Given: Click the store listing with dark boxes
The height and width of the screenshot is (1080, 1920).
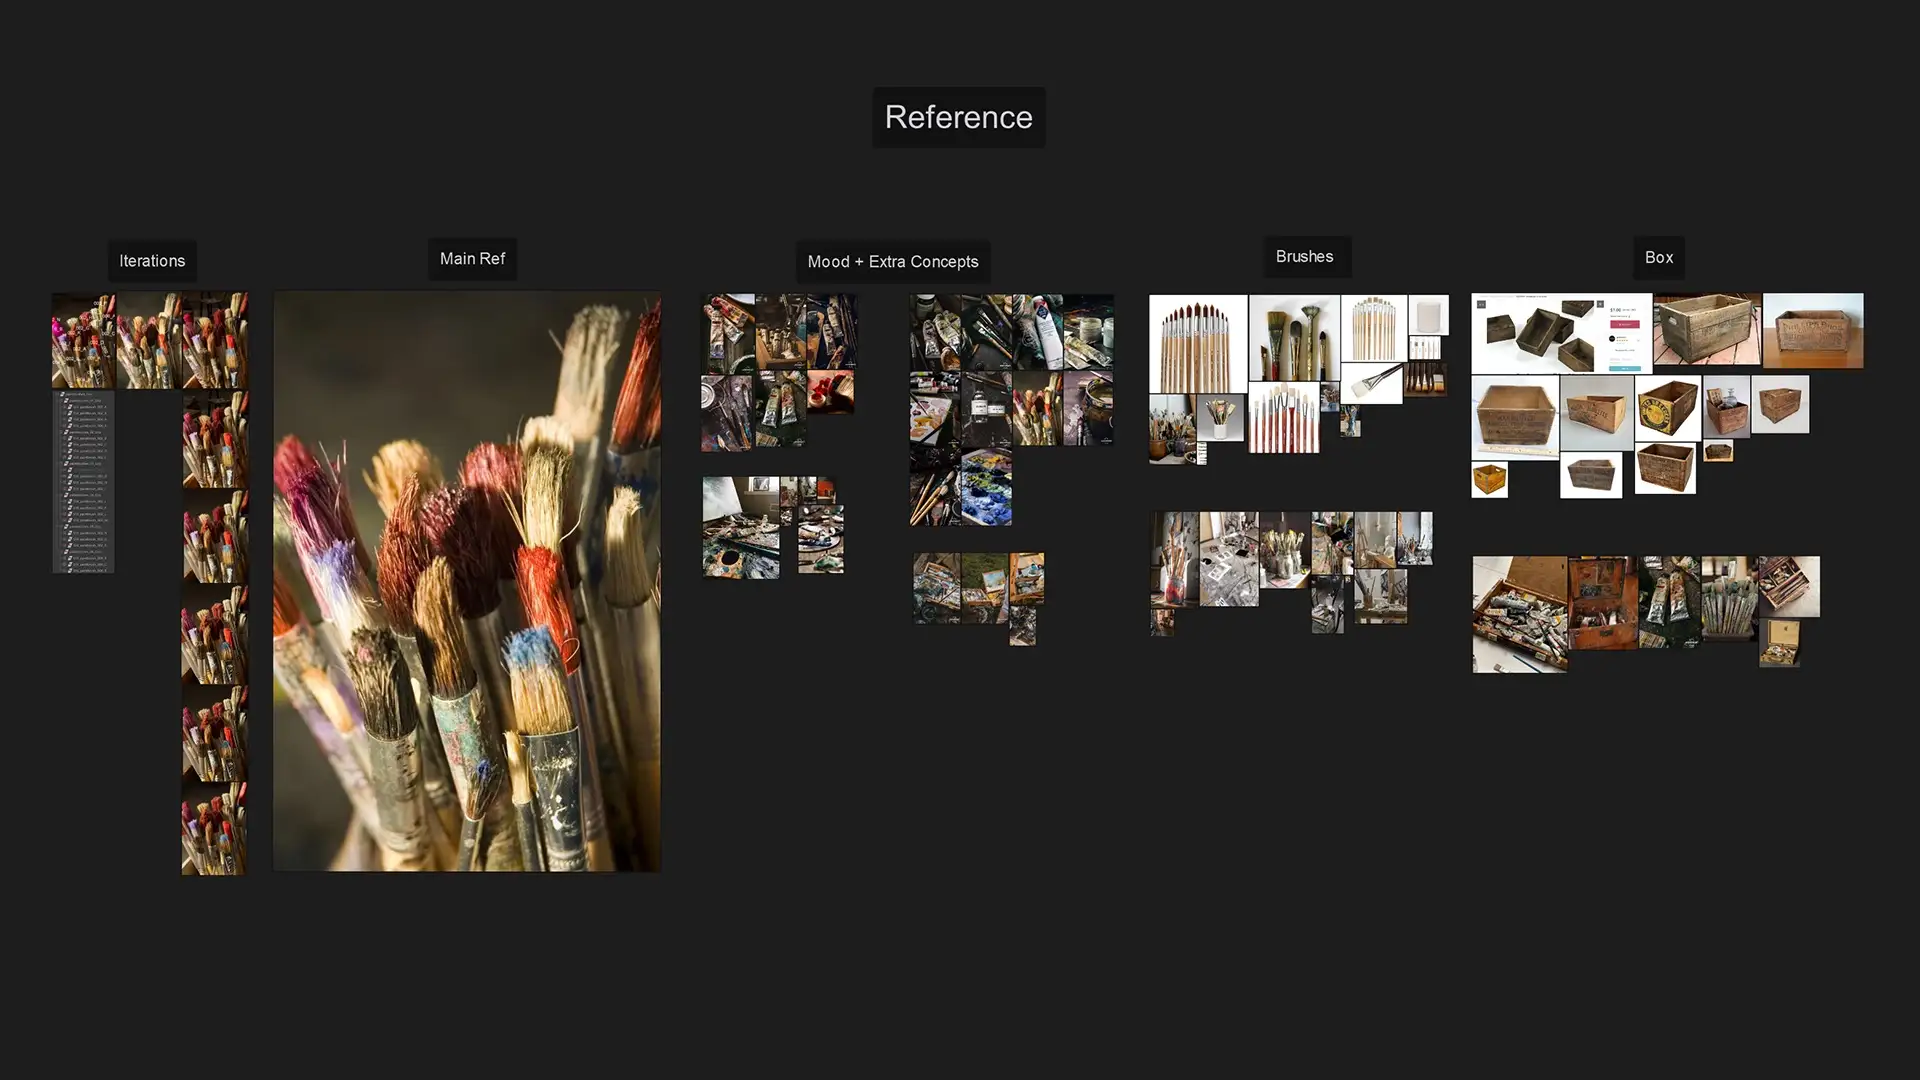Looking at the screenshot, I should coord(1560,333).
